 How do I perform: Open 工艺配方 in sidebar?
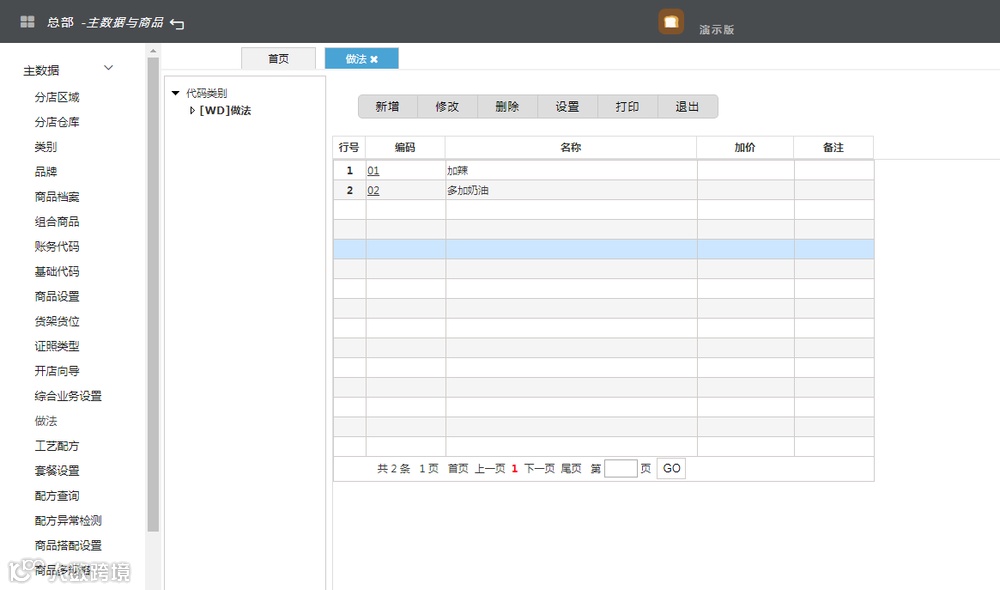point(57,446)
